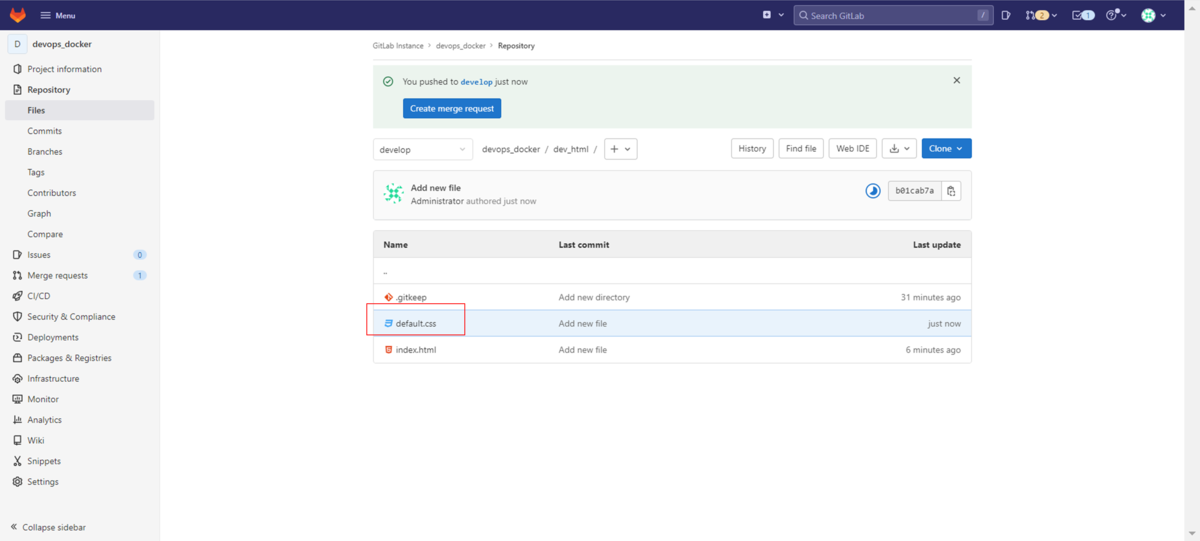Copy commit SHA b01cab7a to clipboard
1200x541 pixels.
tap(951, 191)
